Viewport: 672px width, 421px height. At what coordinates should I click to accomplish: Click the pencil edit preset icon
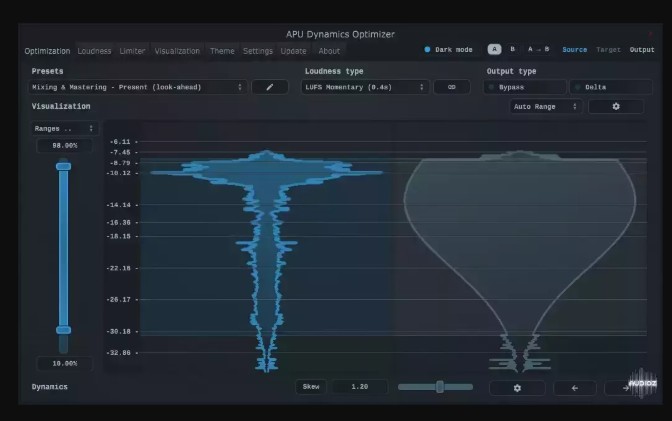(x=269, y=87)
